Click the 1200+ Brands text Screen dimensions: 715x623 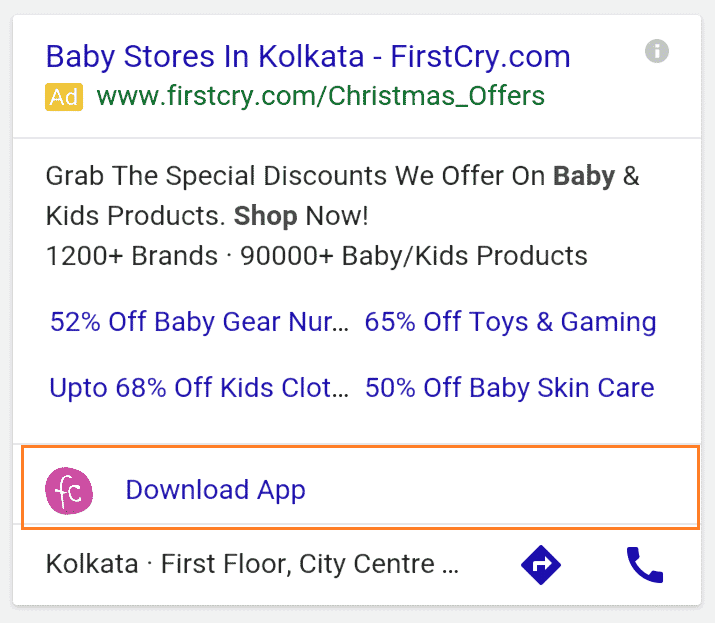(132, 255)
